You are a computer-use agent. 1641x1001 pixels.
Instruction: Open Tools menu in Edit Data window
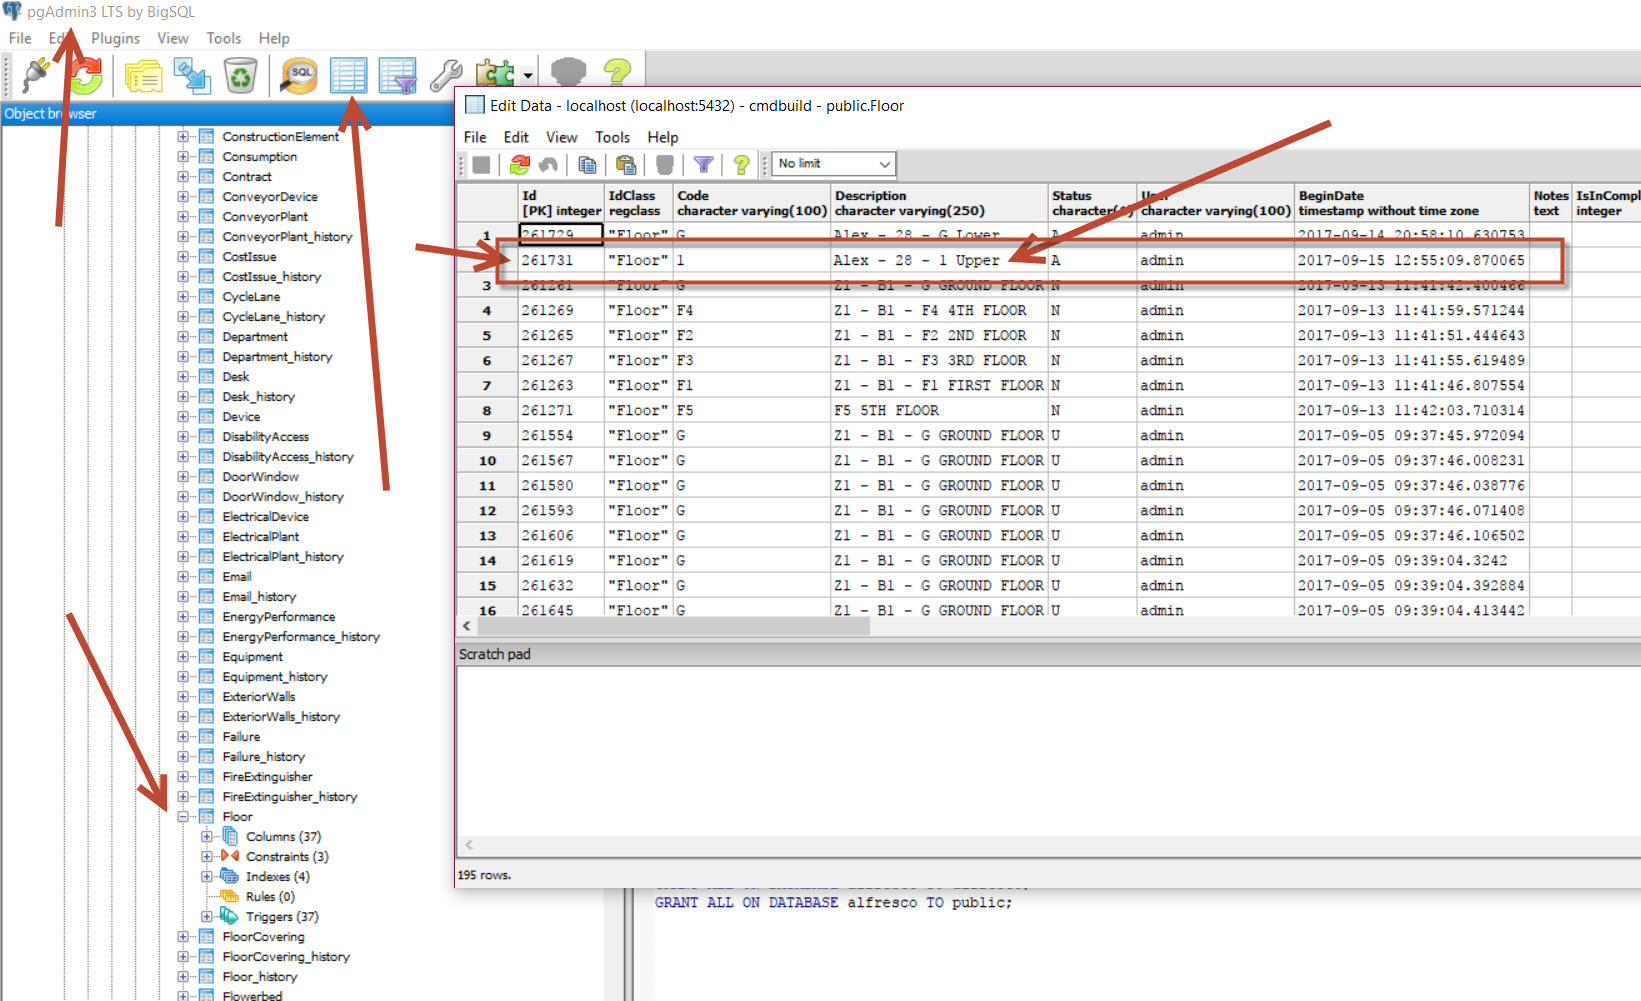(x=612, y=137)
